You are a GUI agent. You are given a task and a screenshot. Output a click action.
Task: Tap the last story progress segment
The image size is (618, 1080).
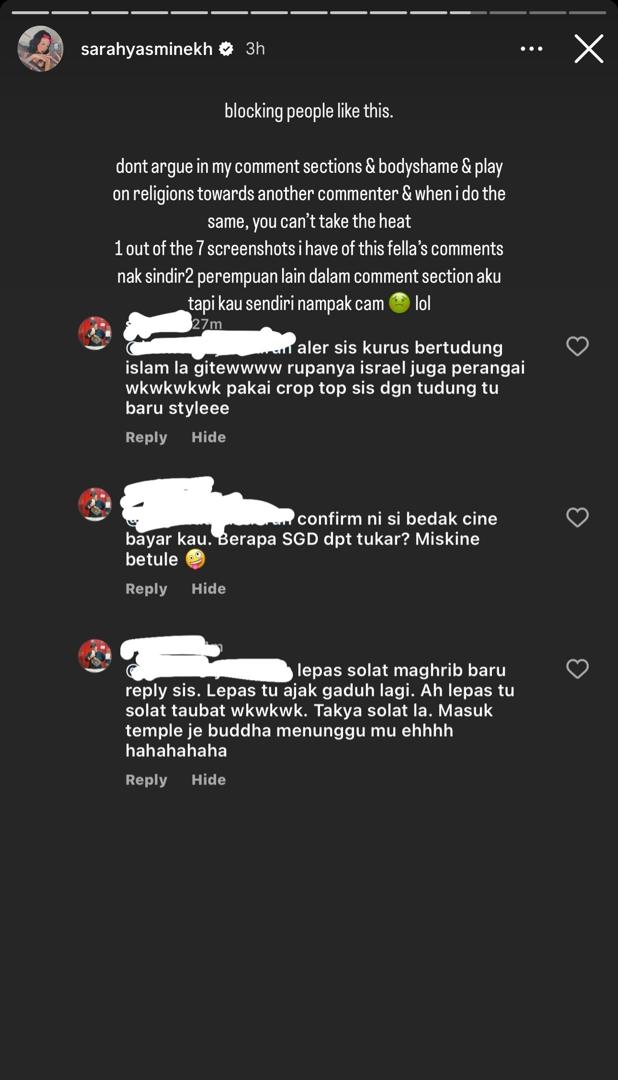(x=588, y=12)
